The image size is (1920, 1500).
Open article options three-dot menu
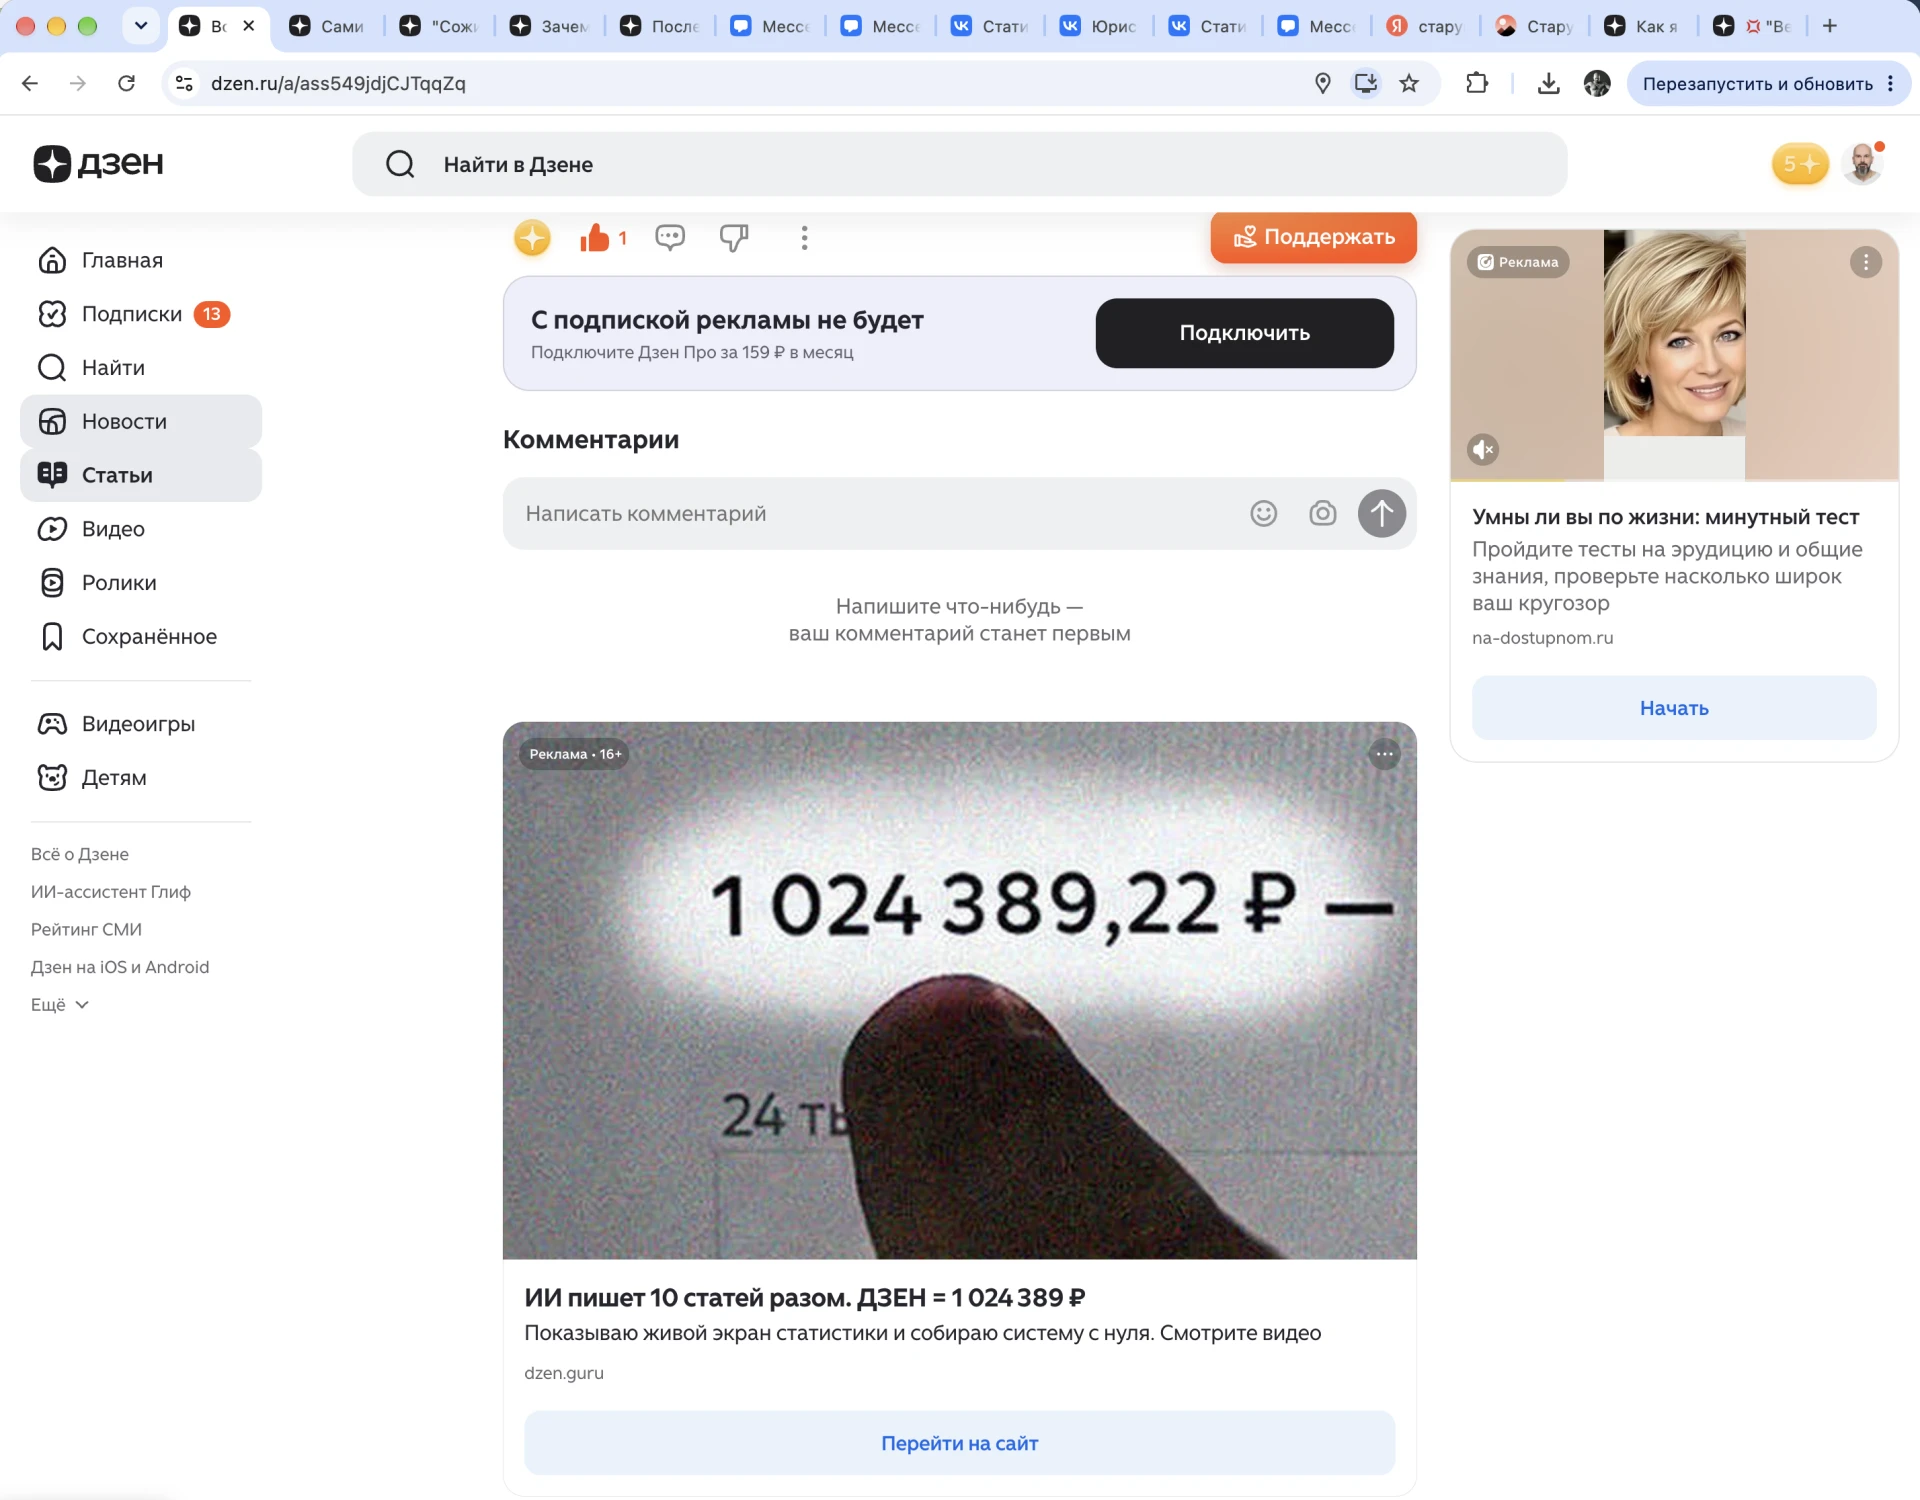coord(804,238)
